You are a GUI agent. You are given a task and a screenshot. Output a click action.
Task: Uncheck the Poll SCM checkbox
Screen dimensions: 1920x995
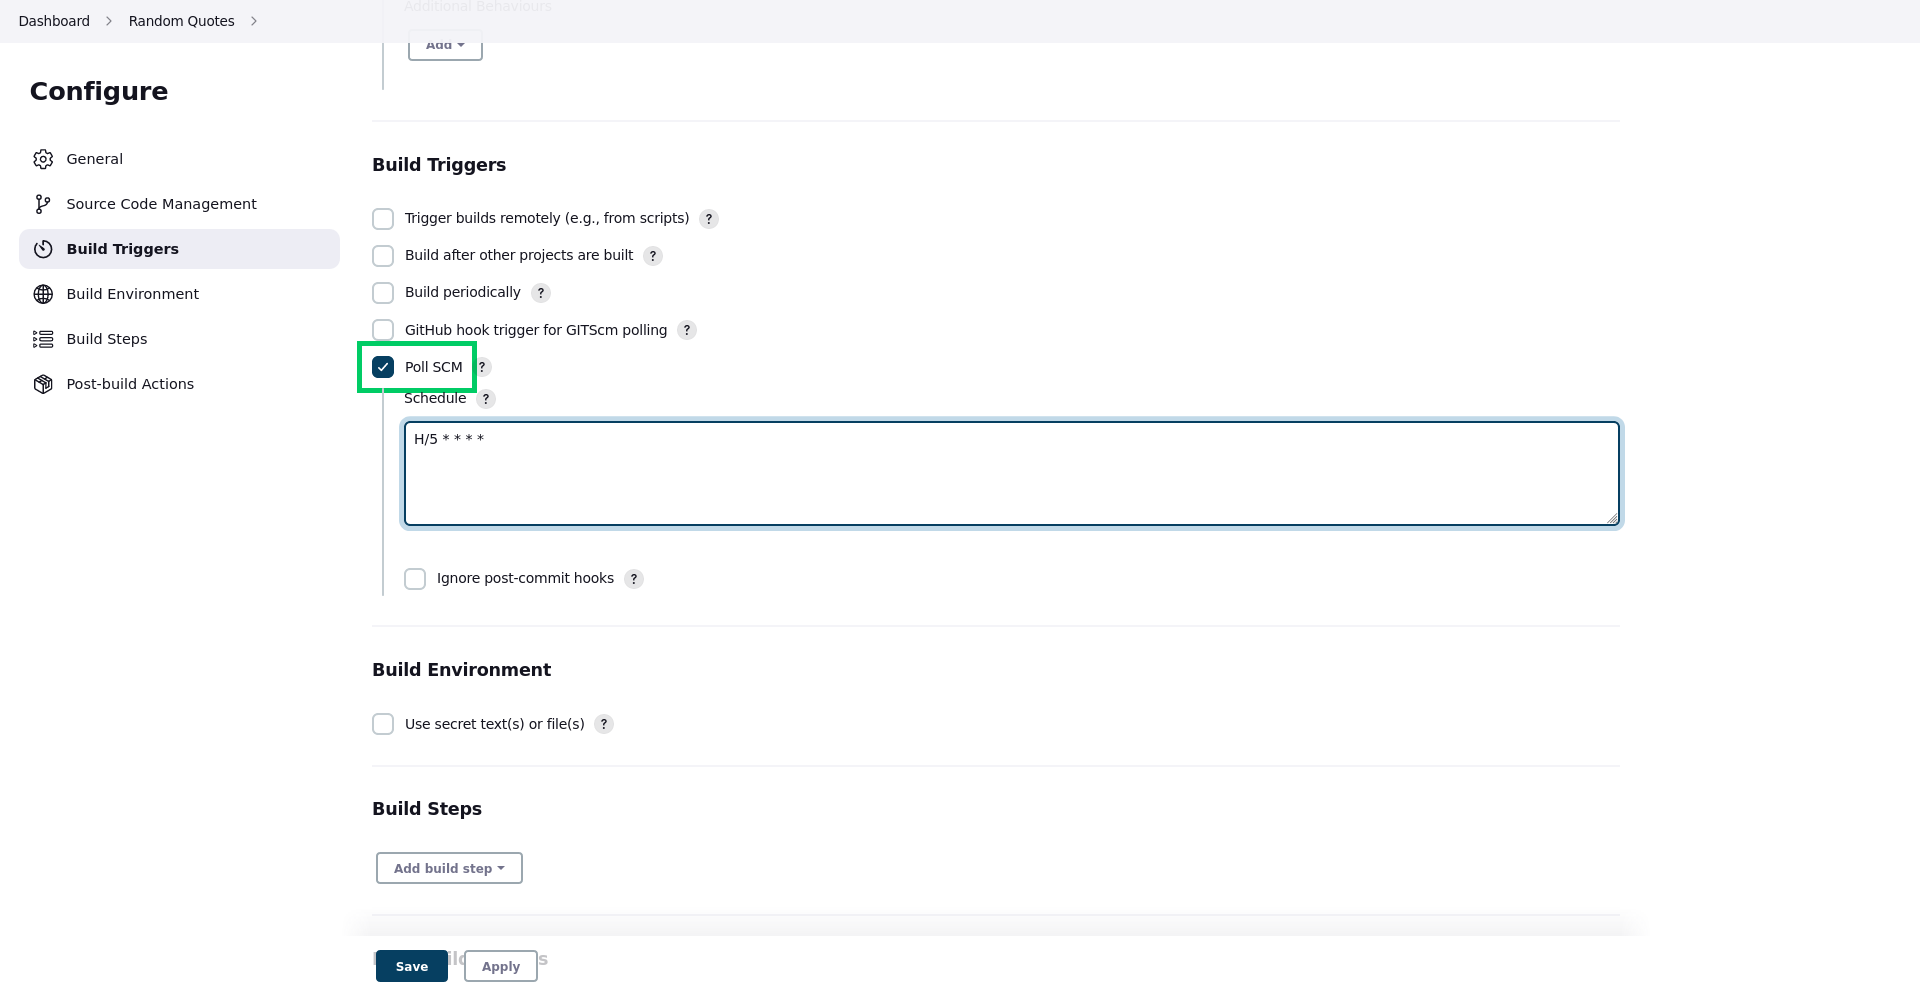pyautogui.click(x=383, y=367)
